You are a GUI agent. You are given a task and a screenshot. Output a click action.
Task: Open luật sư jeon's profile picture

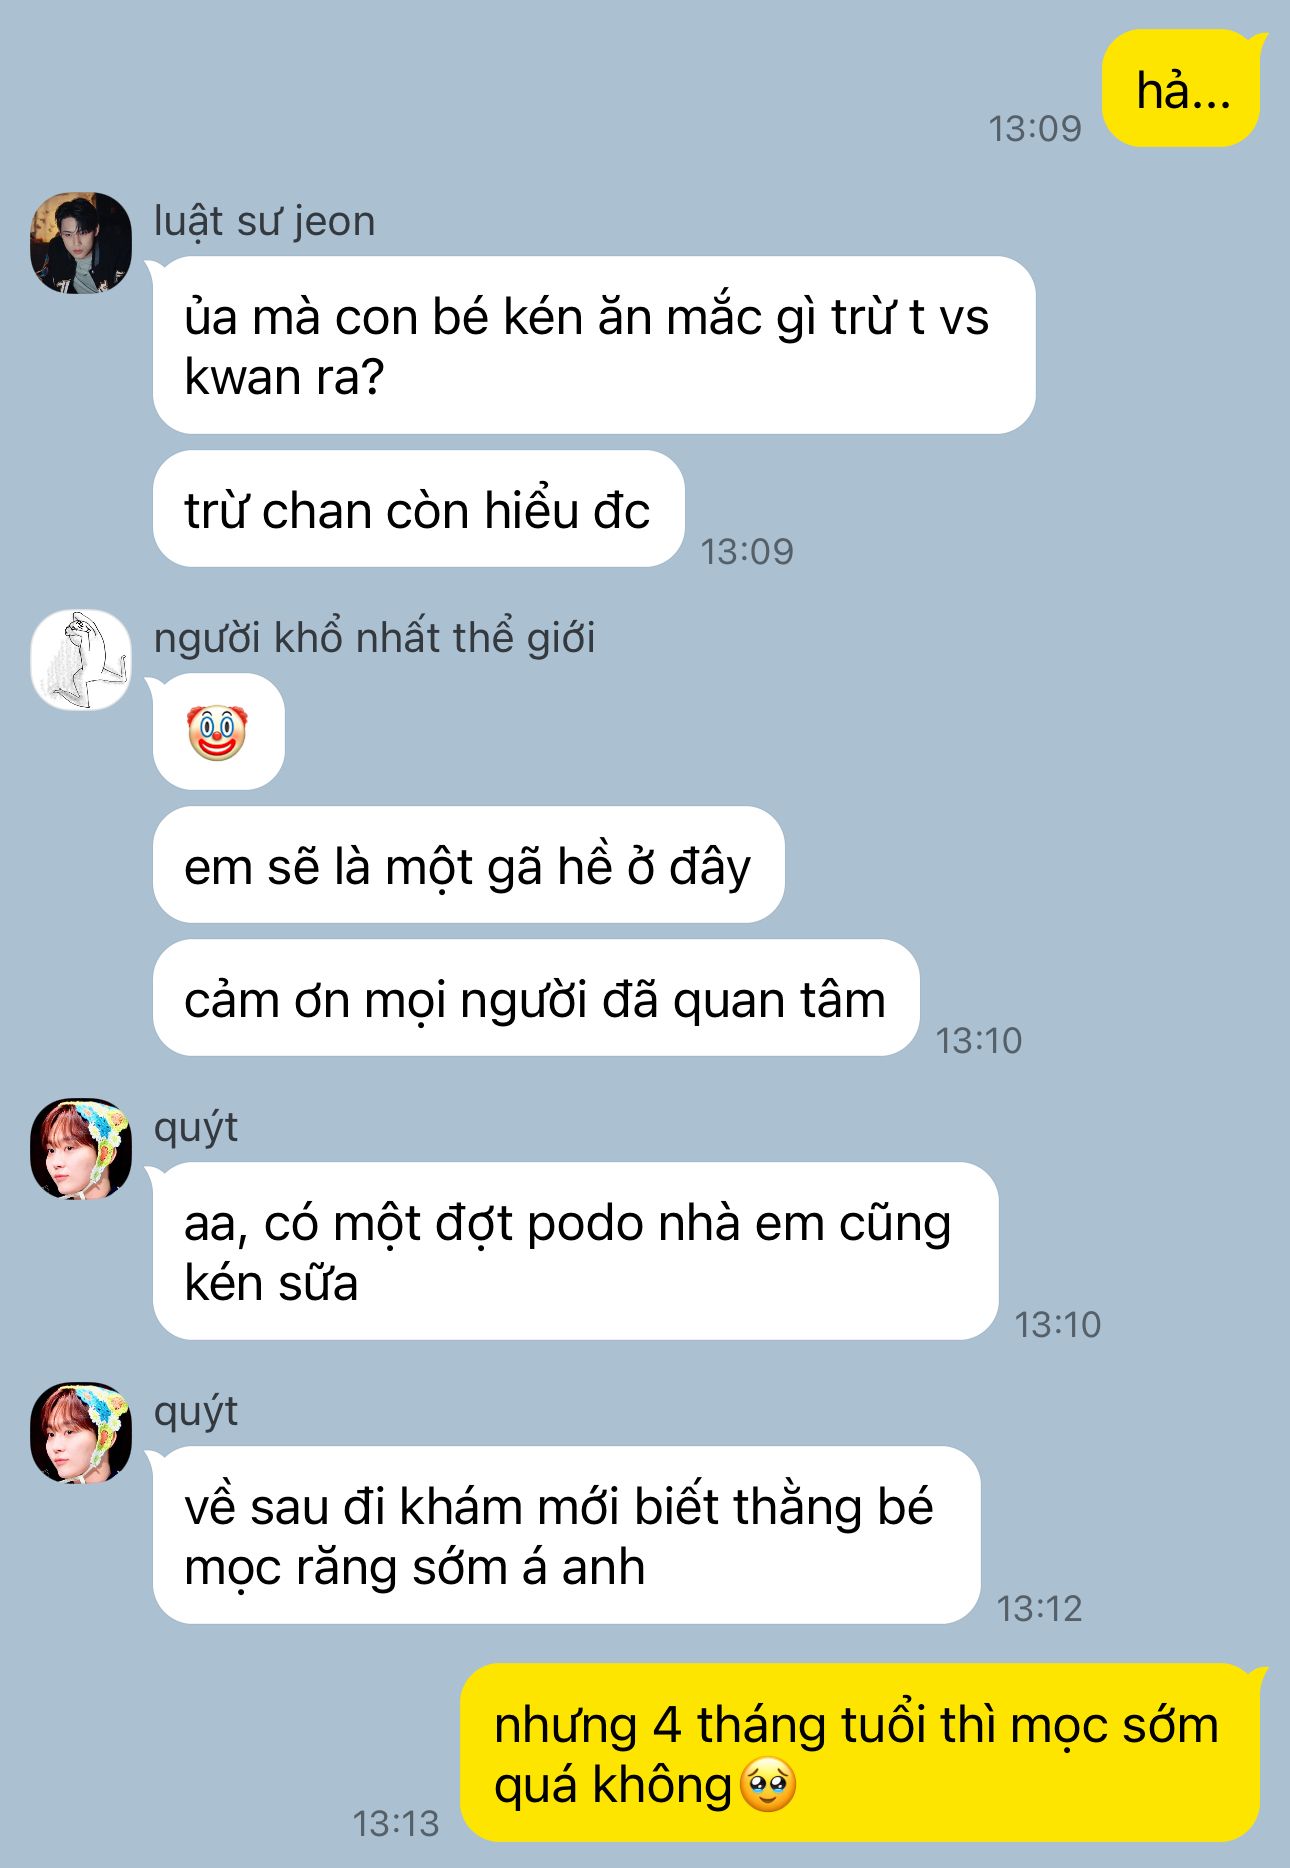coord(81,243)
